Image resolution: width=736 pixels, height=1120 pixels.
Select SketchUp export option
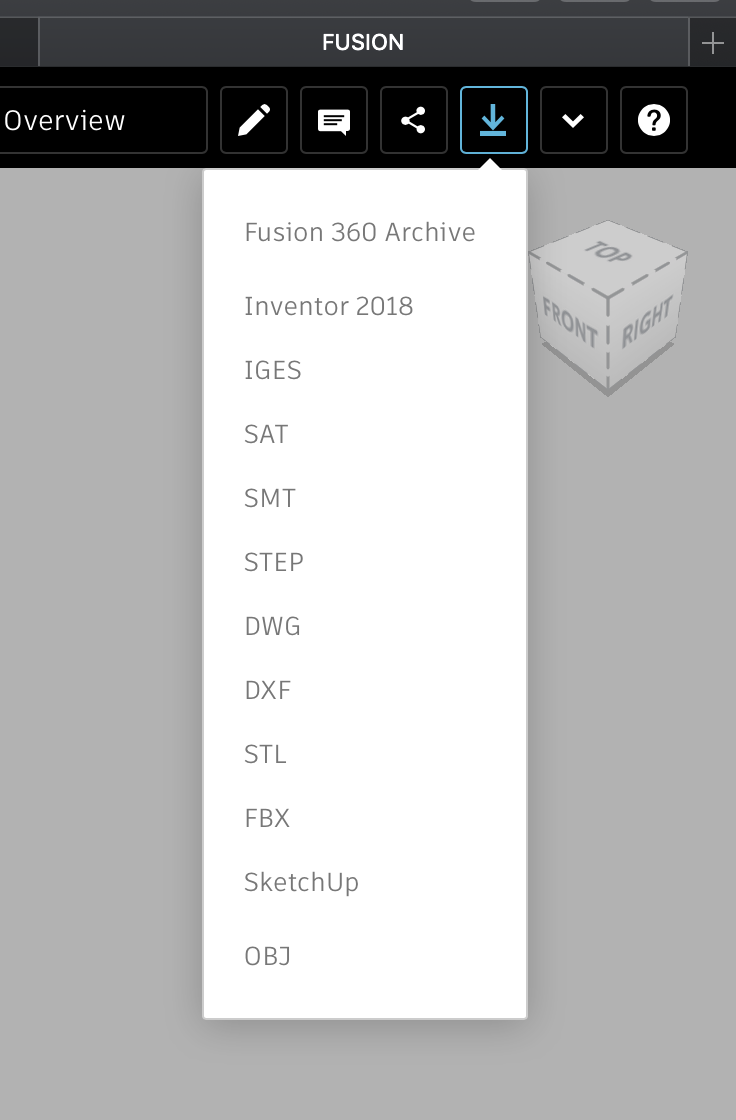click(301, 881)
